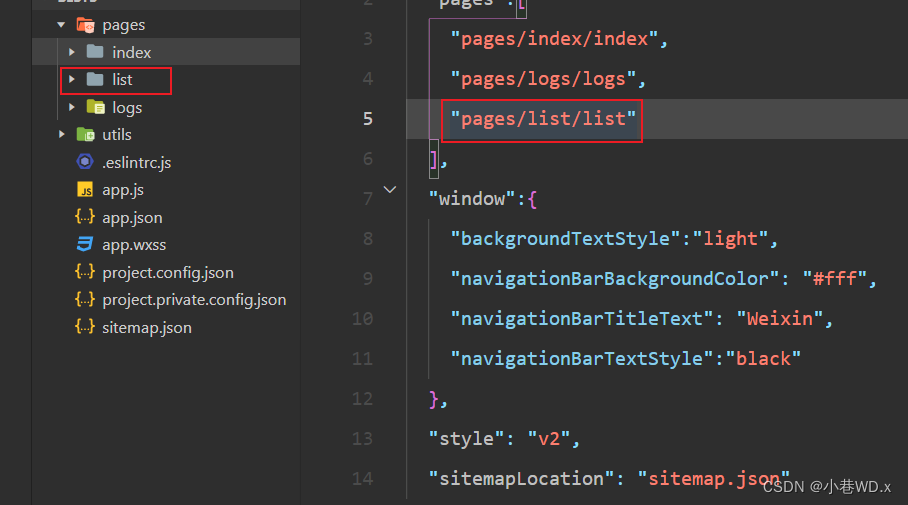The height and width of the screenshot is (505, 908).
Task: Click the list folder icon
Action: click(x=95, y=79)
